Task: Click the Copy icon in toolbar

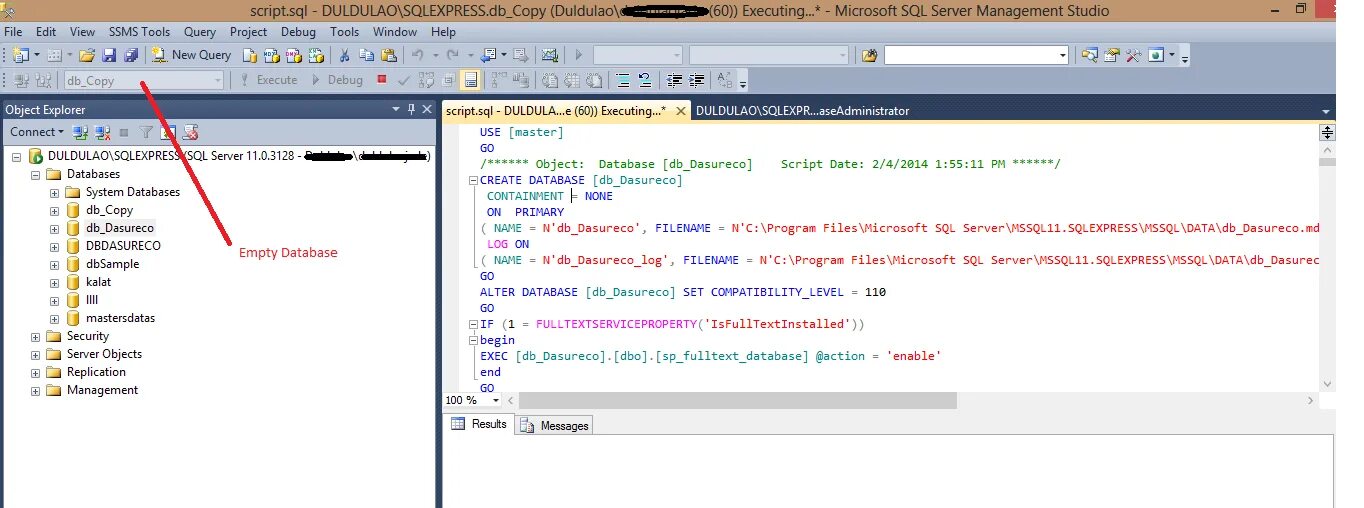Action: [x=366, y=55]
